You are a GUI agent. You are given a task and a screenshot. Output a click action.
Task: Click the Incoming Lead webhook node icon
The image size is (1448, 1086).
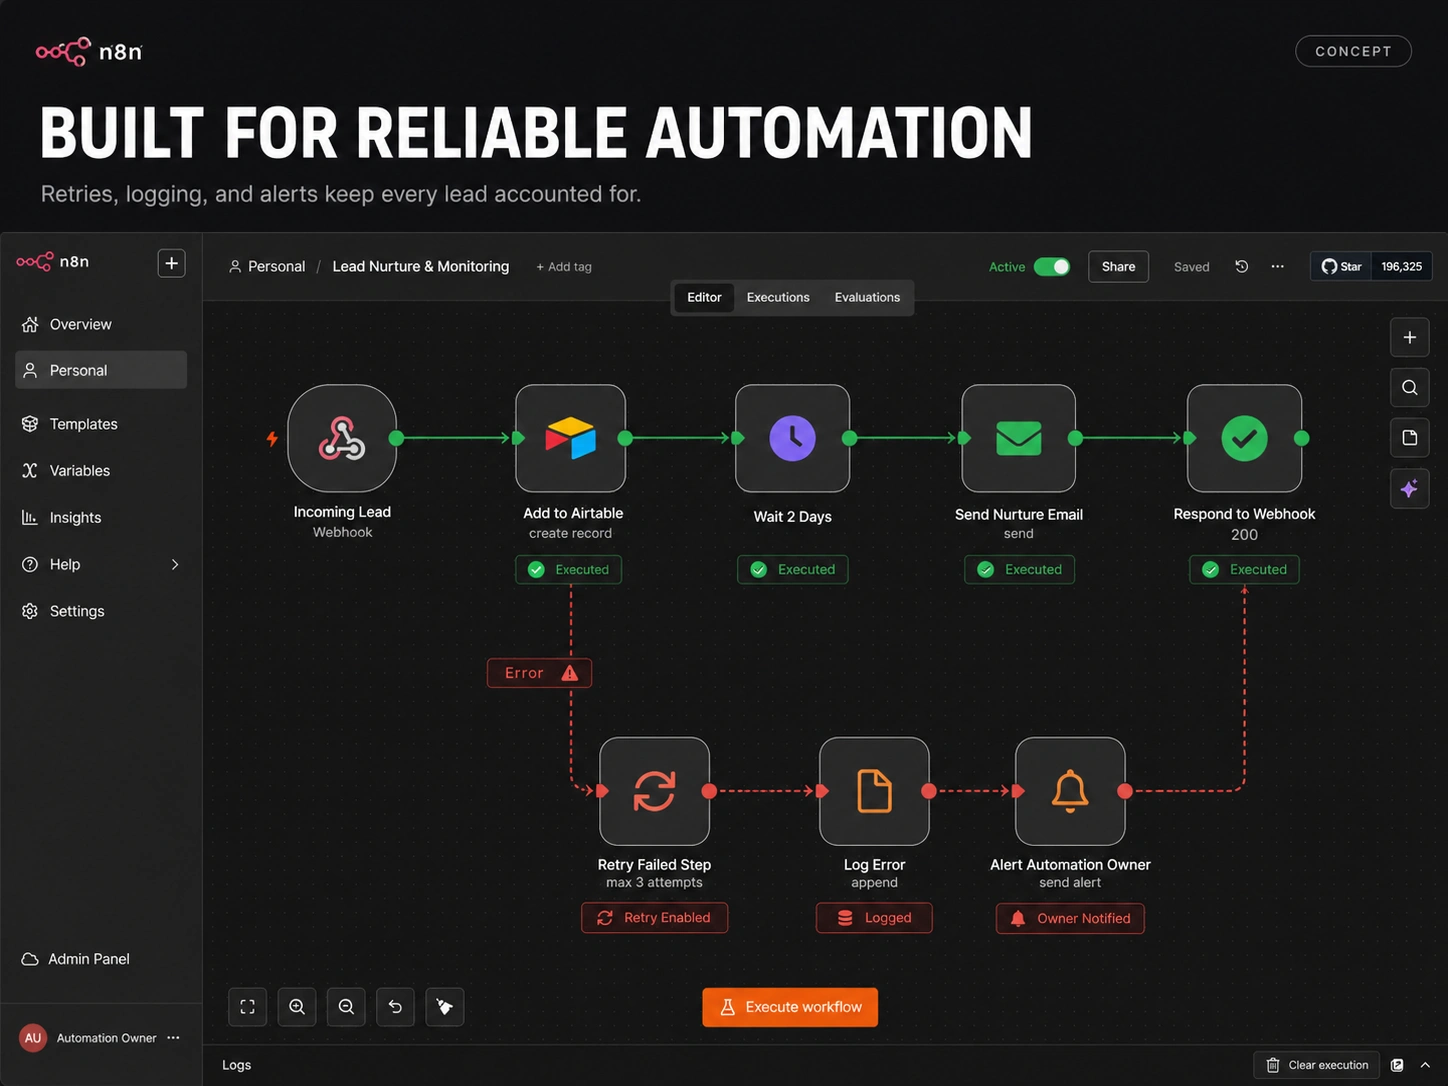342,438
